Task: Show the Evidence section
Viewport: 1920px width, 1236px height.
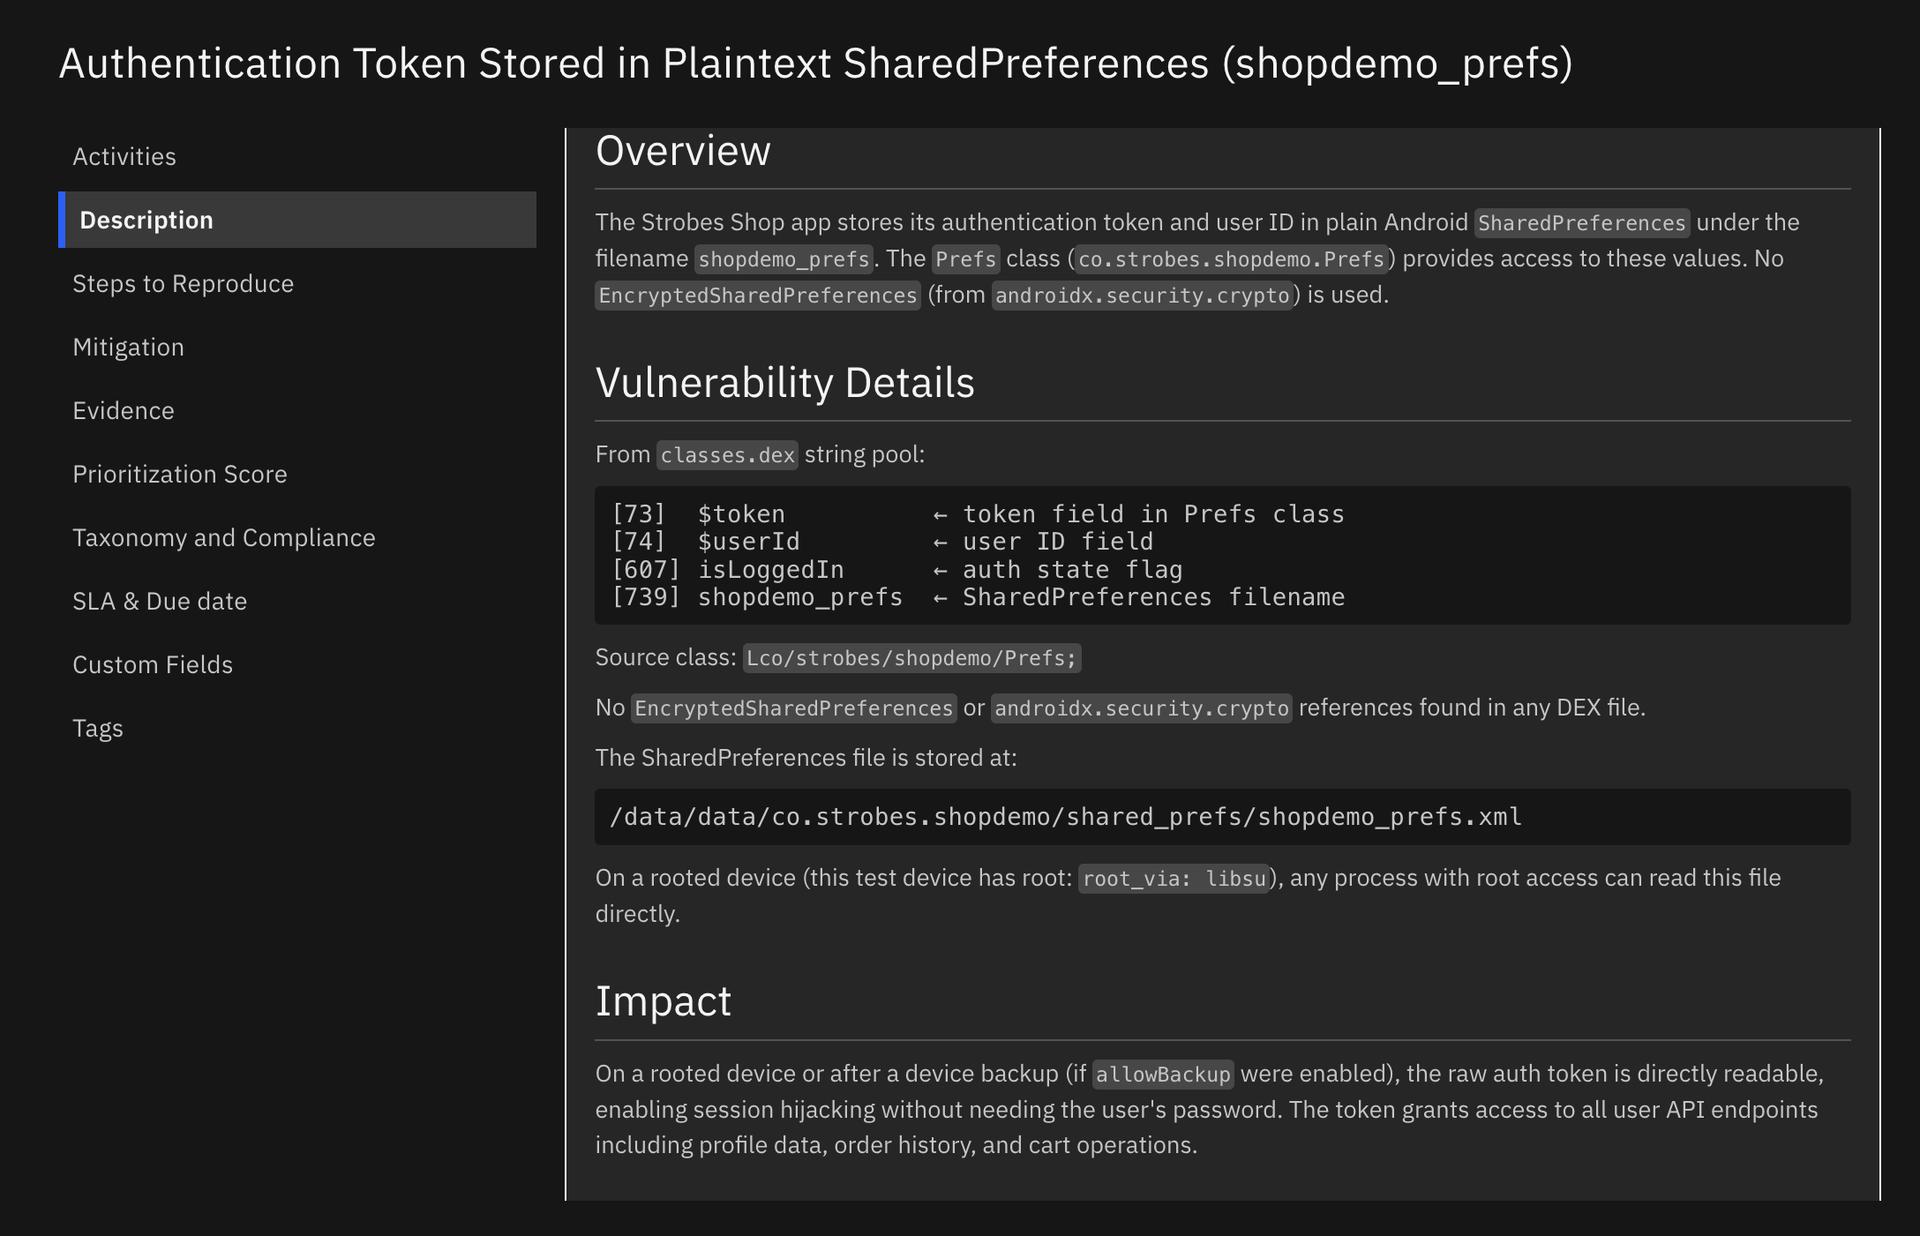Action: pos(123,410)
